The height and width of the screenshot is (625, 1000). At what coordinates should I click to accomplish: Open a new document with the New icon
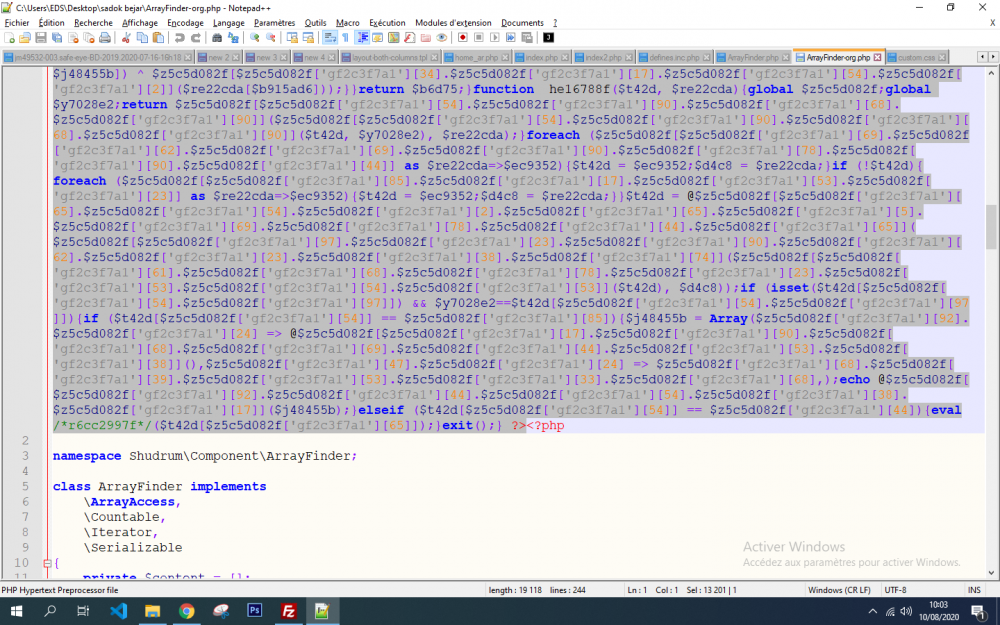[10, 38]
